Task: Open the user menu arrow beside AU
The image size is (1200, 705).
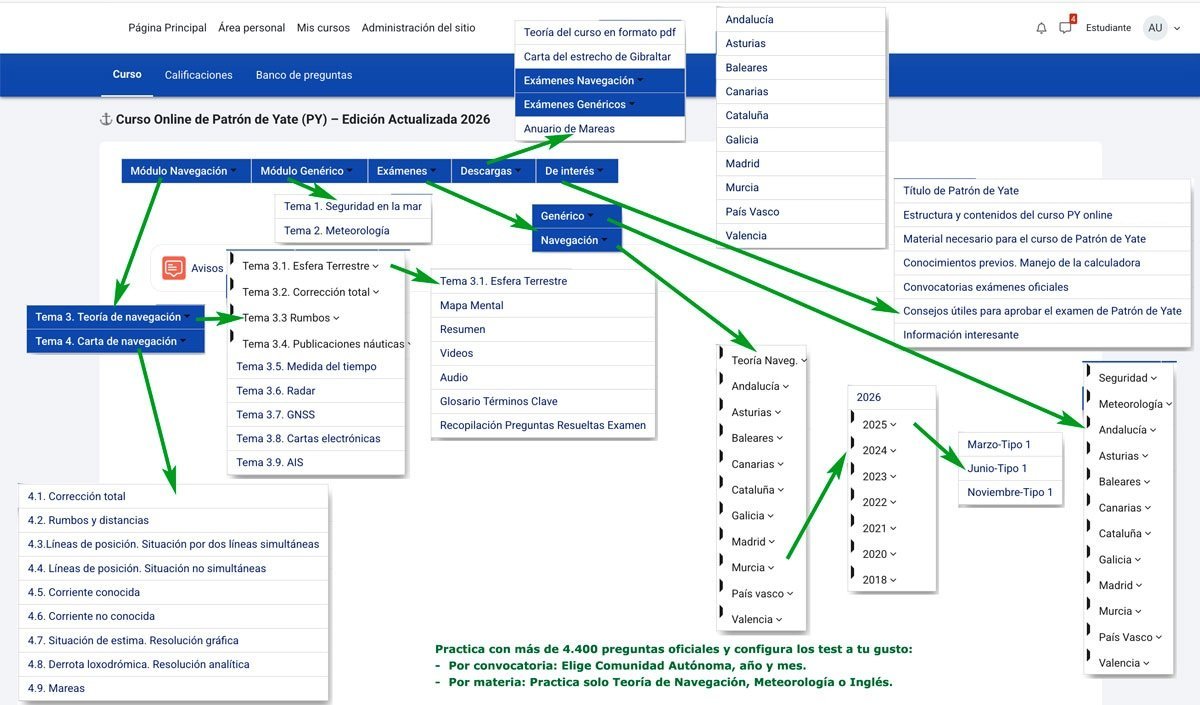Action: [x=1177, y=28]
